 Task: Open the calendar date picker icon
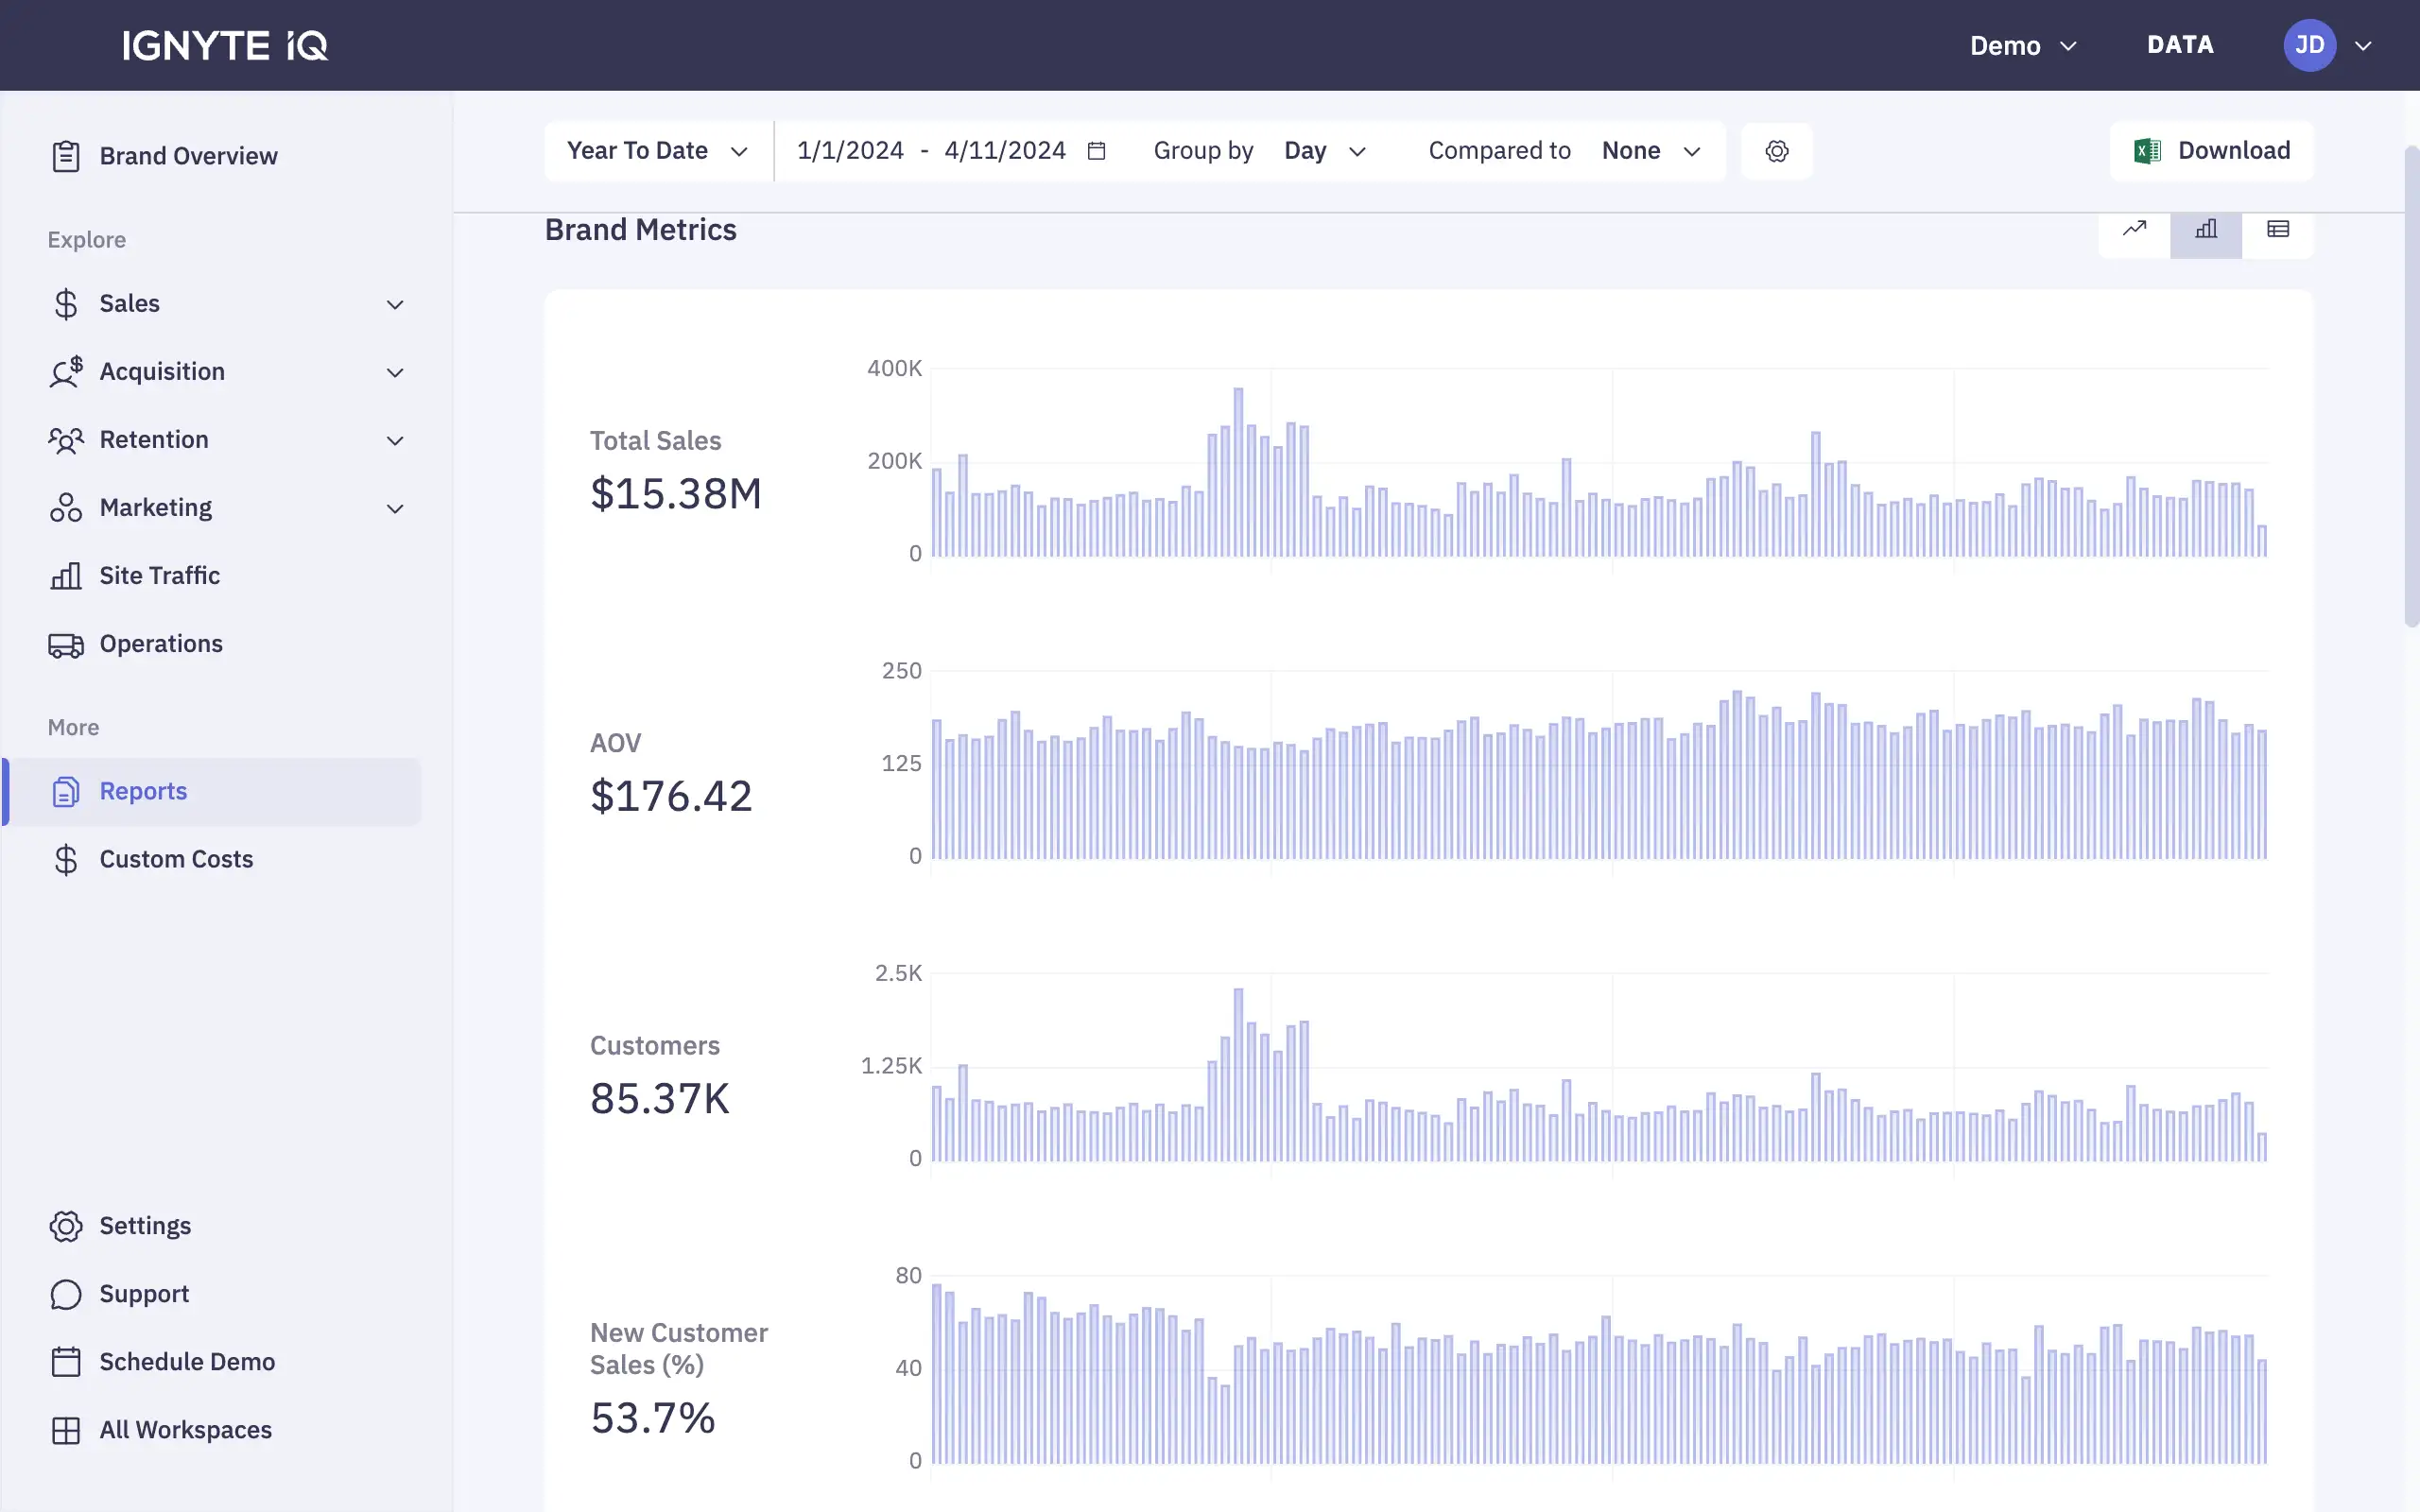1097,151
